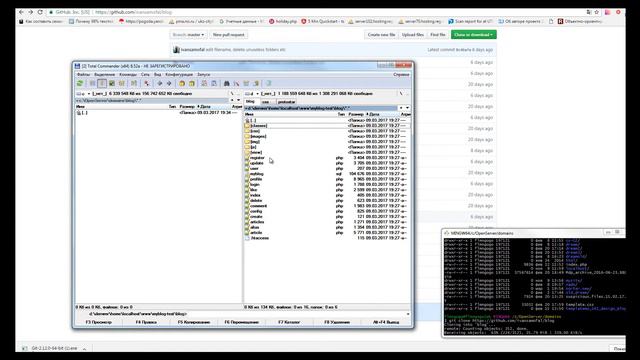Click copy names to clipboard icon

pyautogui.click(x=256, y=83)
